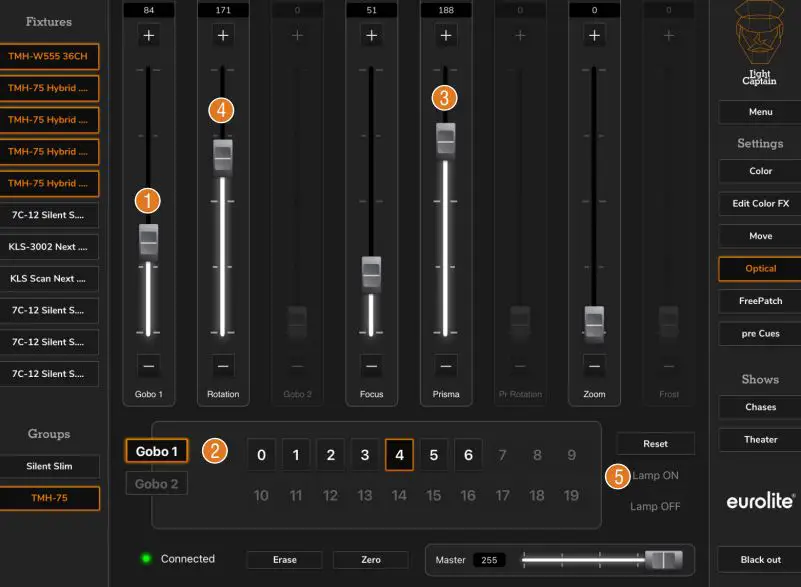Click the Master dimmer slider handle

click(663, 560)
